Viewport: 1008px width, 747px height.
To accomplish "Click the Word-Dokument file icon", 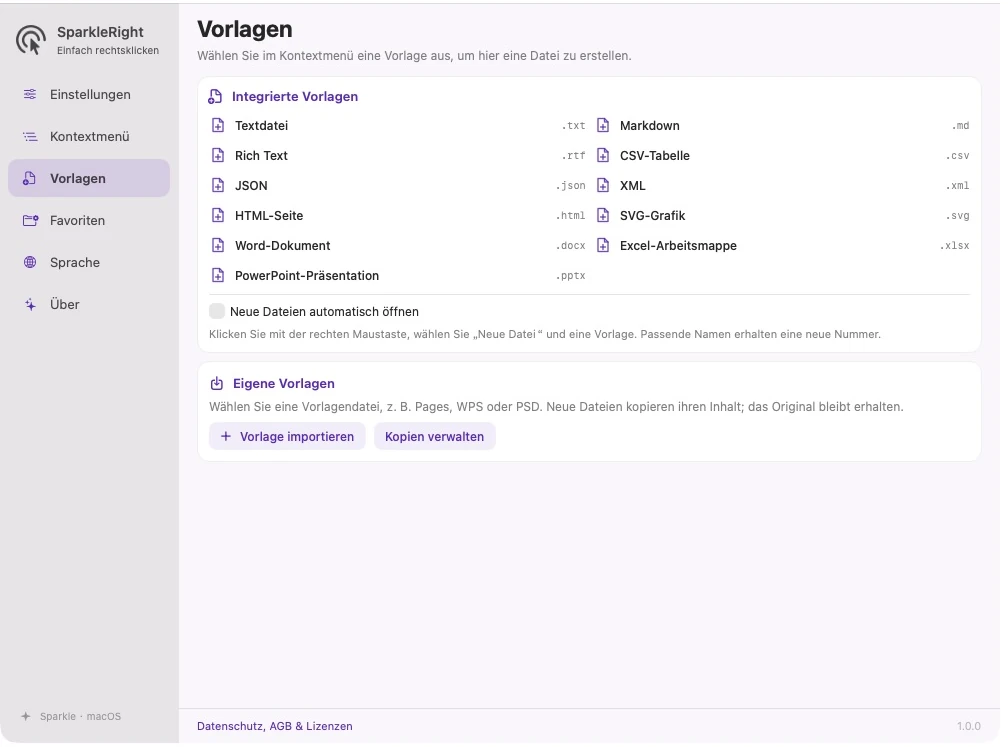I will [218, 246].
